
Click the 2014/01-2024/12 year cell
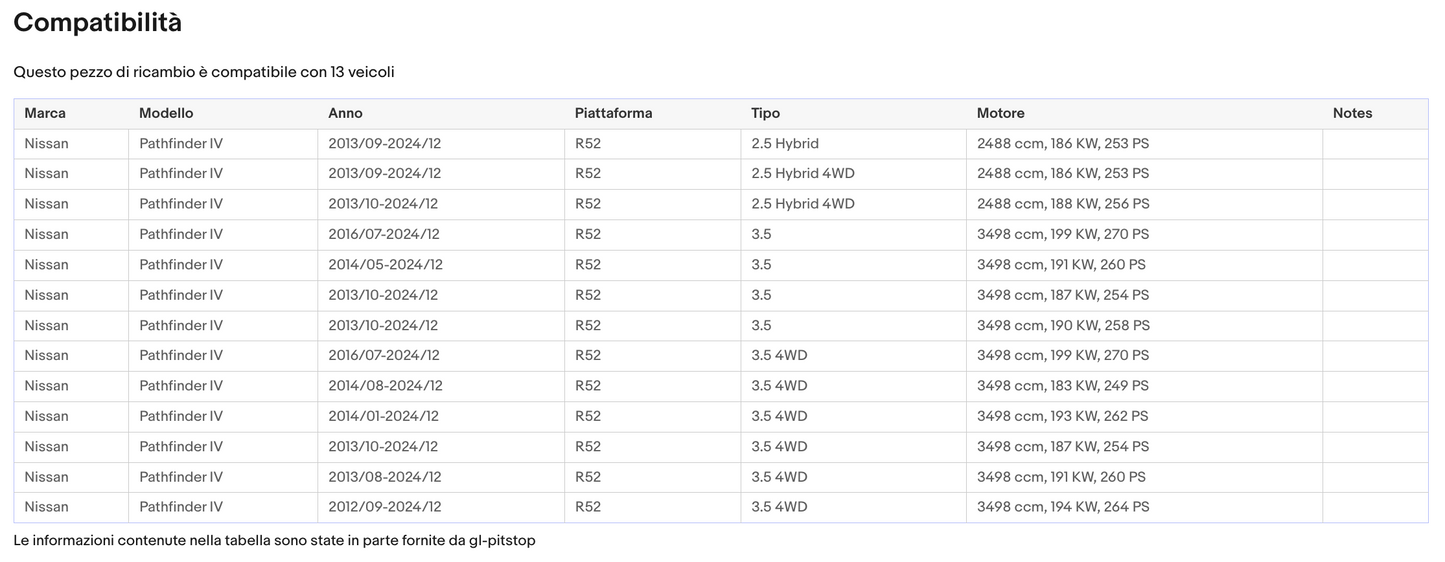tap(383, 416)
